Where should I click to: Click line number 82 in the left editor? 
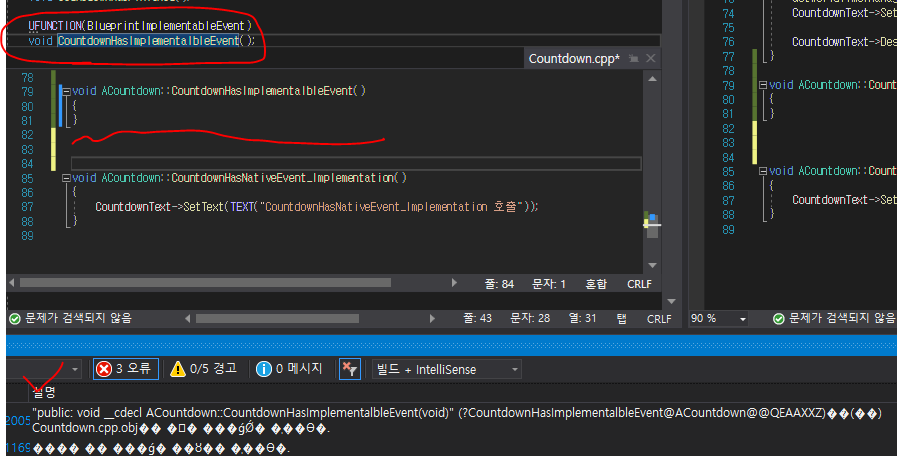pyautogui.click(x=27, y=135)
